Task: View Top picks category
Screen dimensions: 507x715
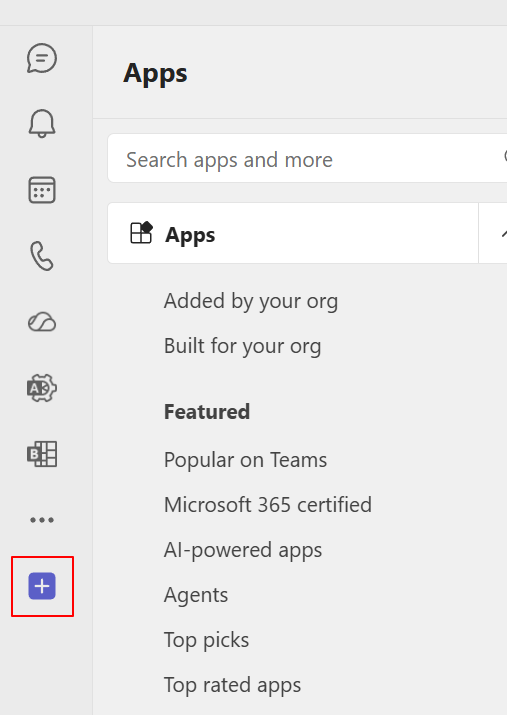Action: (207, 640)
